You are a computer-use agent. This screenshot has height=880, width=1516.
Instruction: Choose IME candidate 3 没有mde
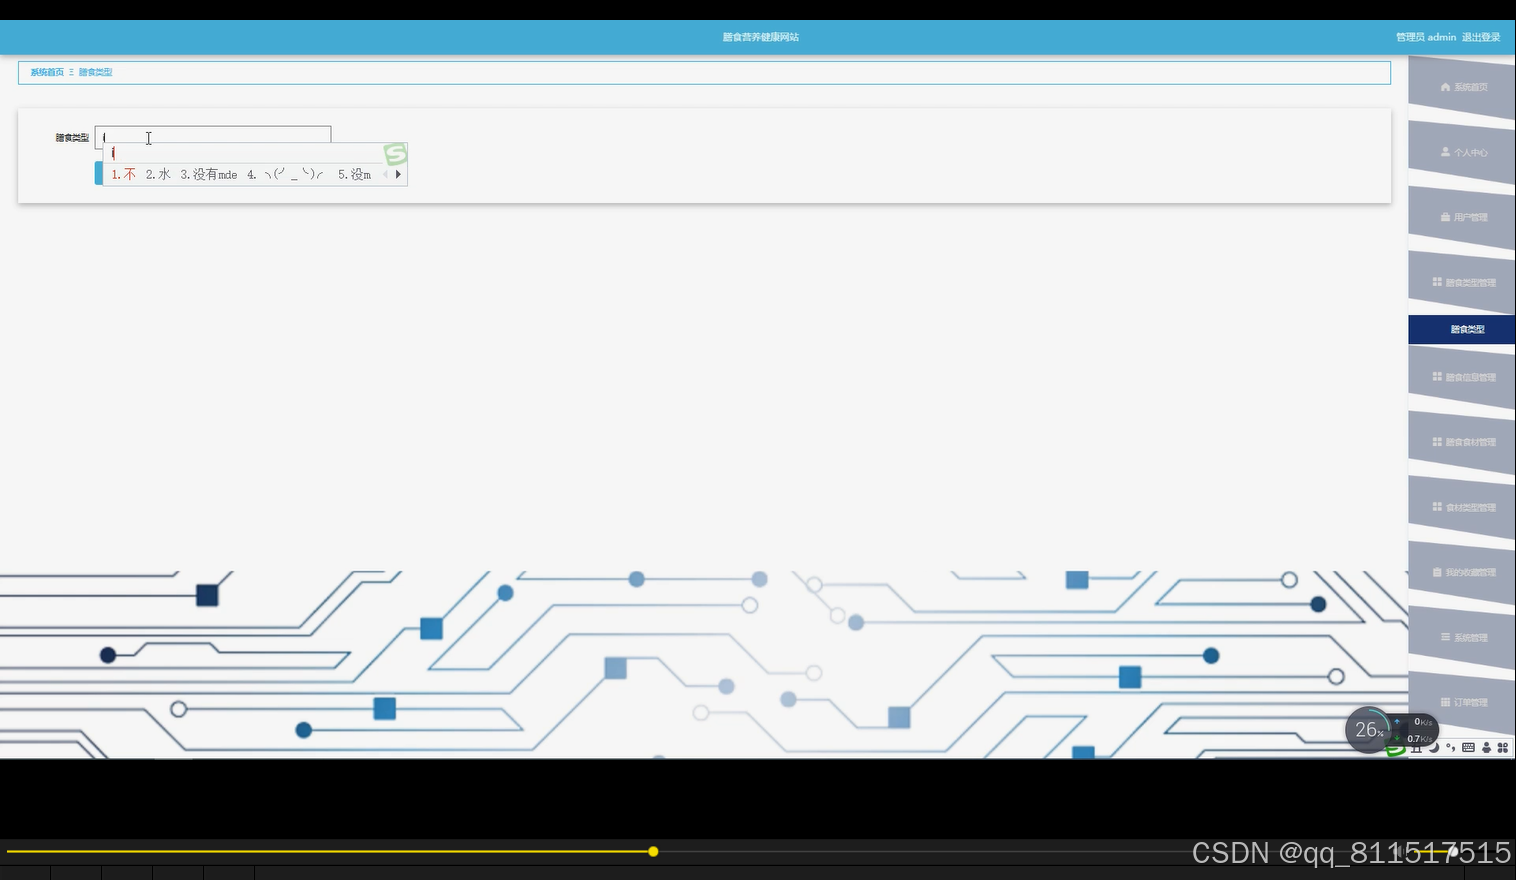[x=209, y=174]
